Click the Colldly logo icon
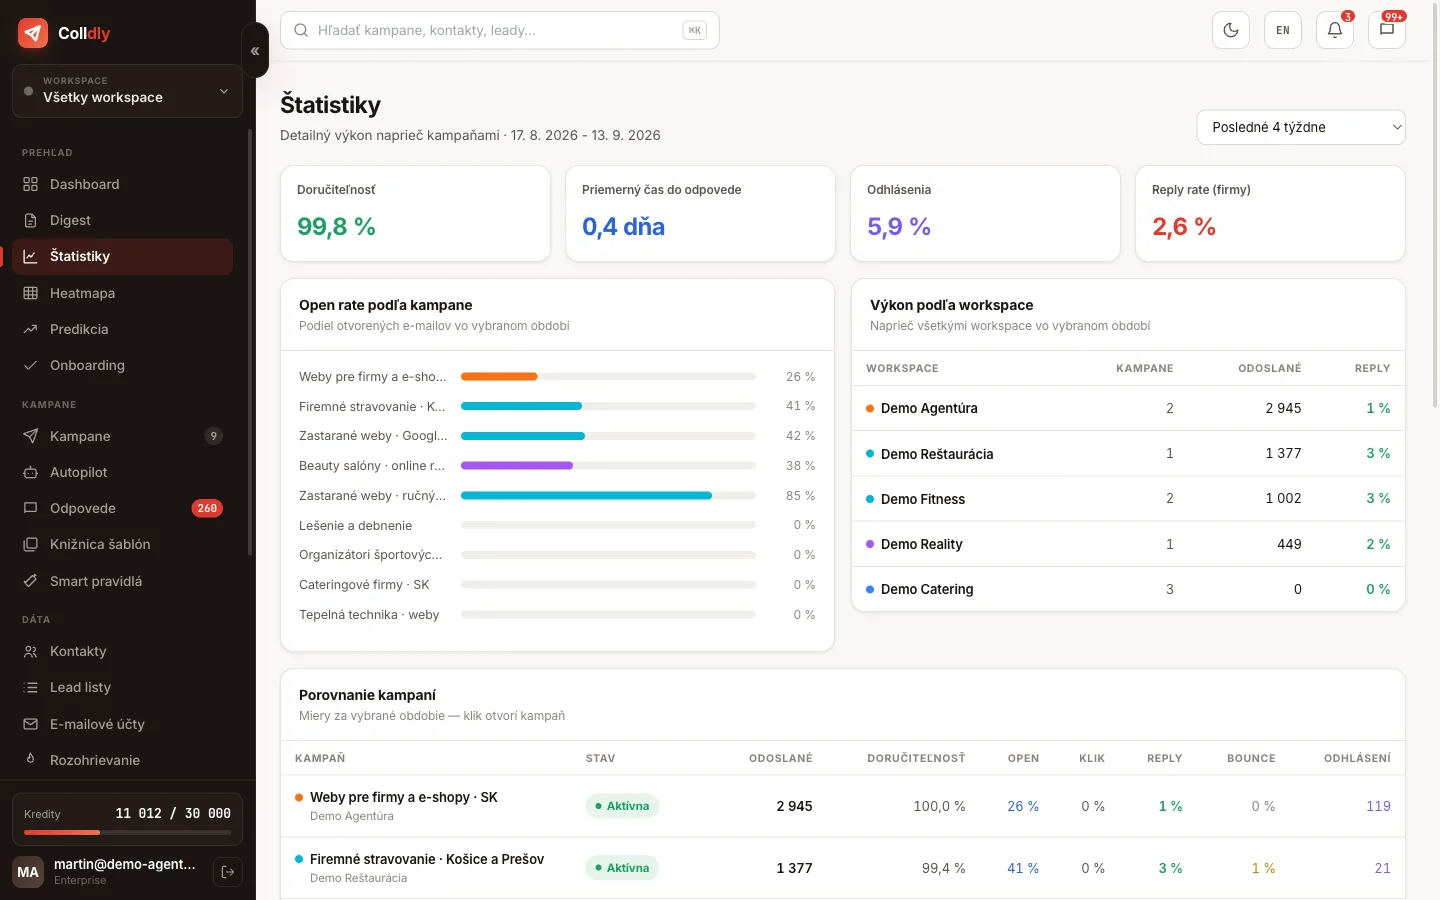Image resolution: width=1440 pixels, height=900 pixels. pos(33,33)
